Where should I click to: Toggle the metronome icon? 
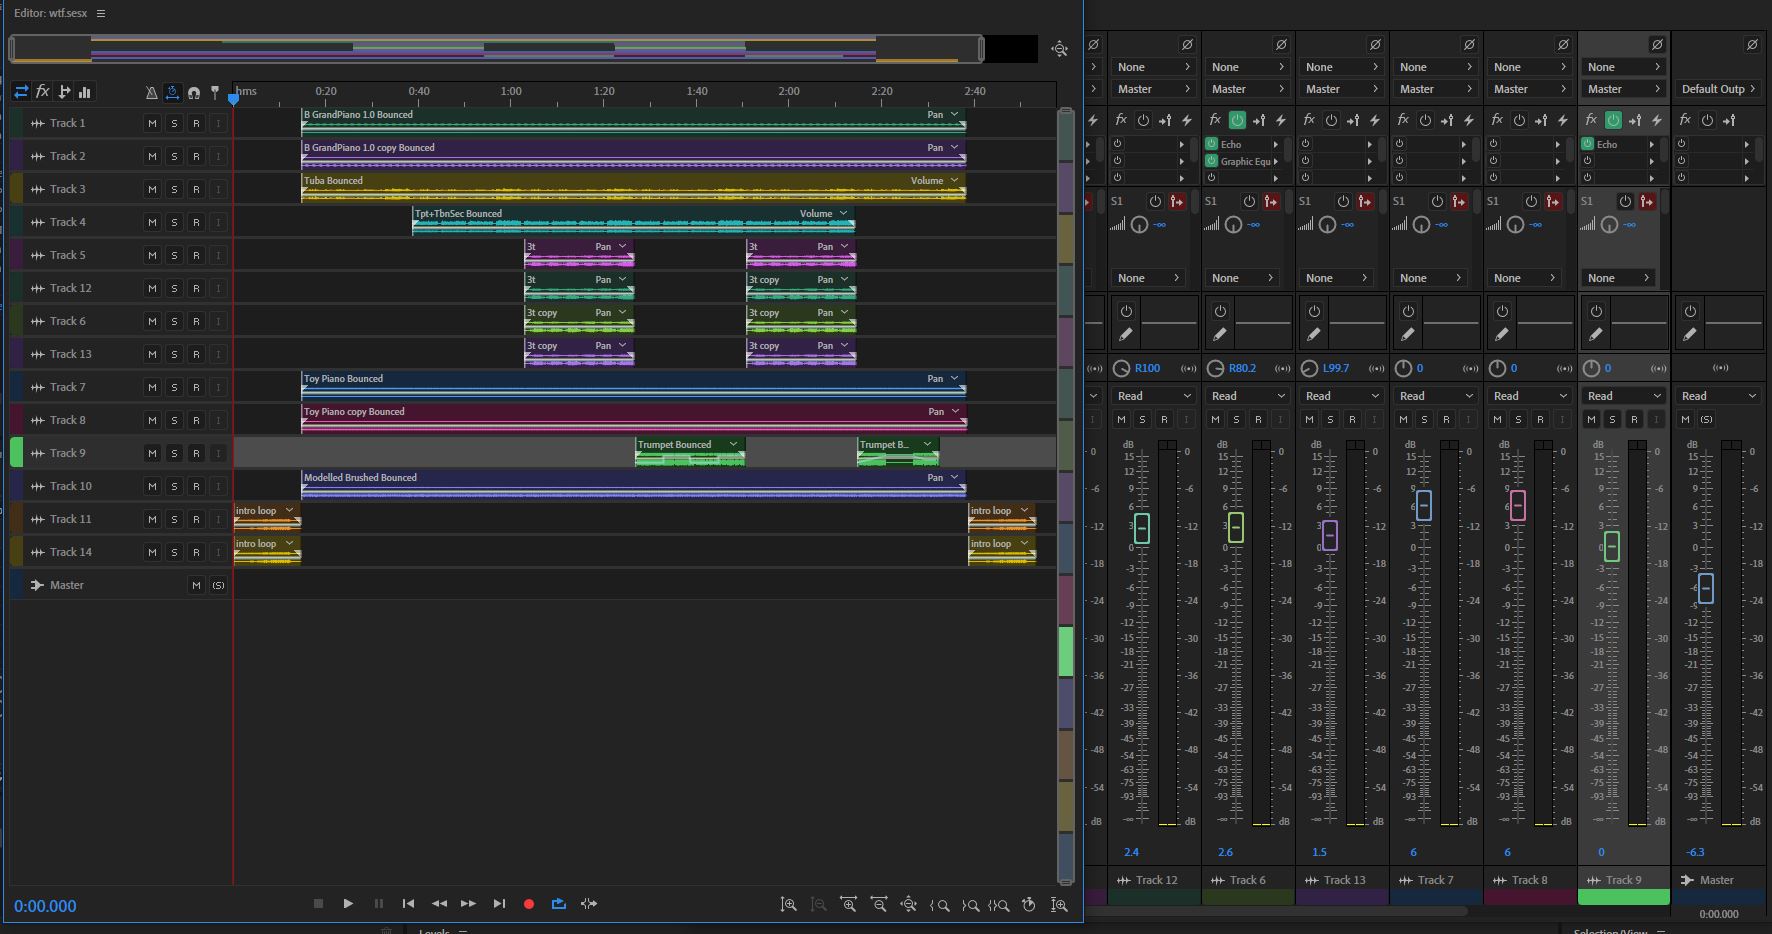pos(151,92)
